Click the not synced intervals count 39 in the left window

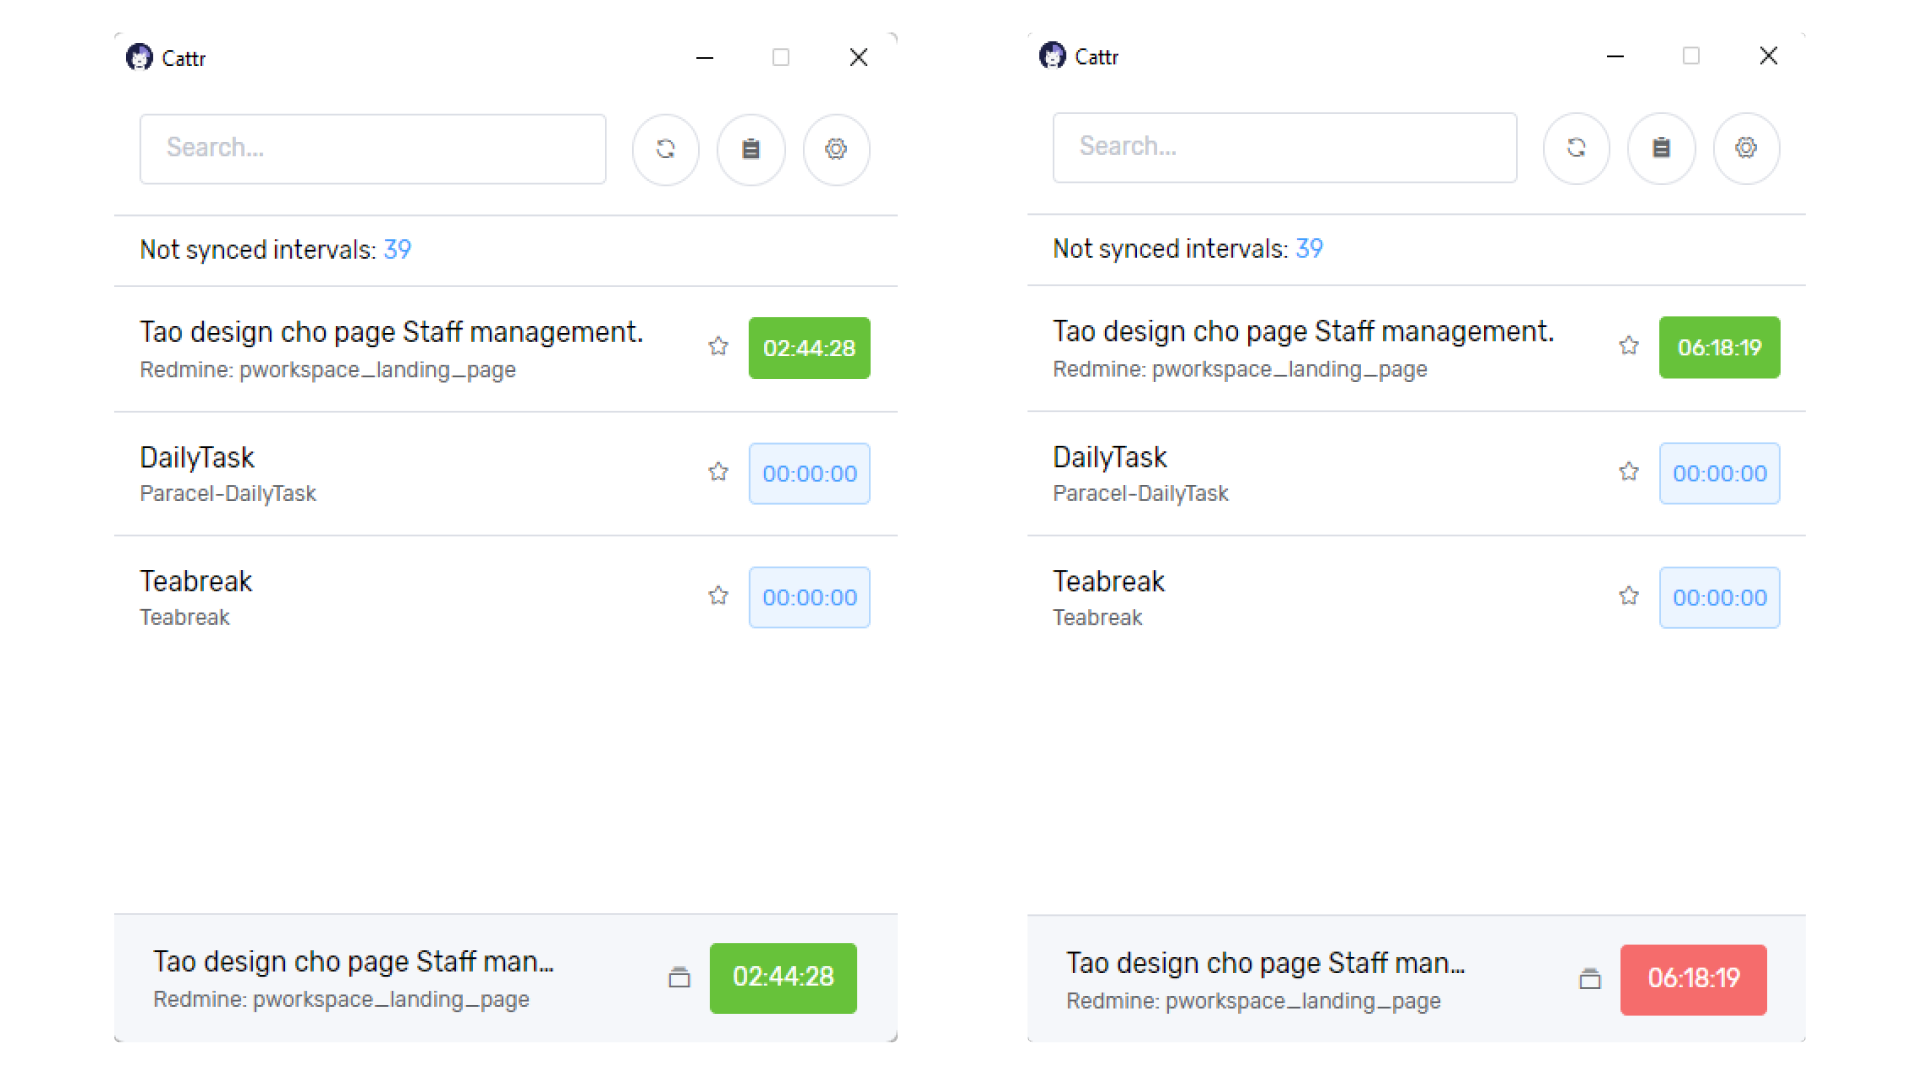(x=397, y=250)
